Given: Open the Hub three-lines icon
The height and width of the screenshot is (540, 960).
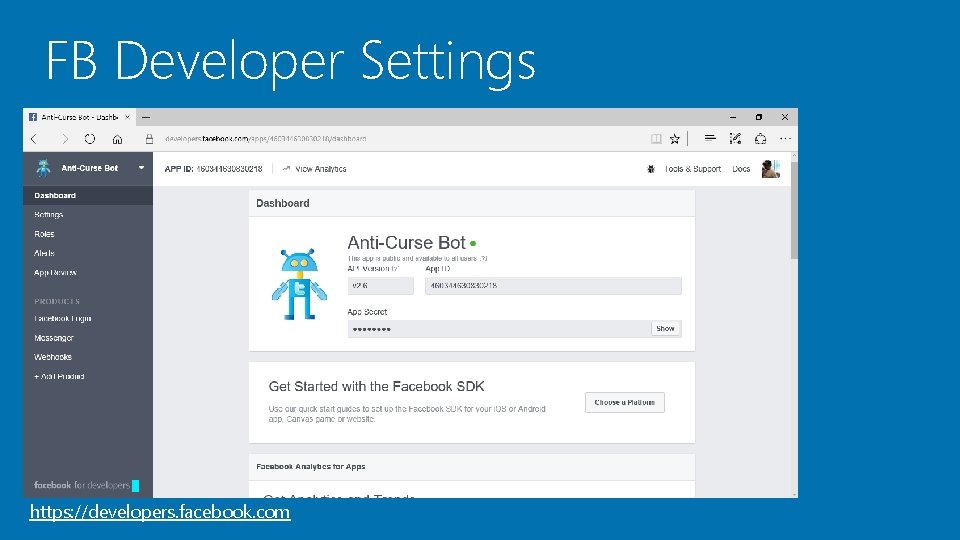Looking at the screenshot, I should point(710,138).
